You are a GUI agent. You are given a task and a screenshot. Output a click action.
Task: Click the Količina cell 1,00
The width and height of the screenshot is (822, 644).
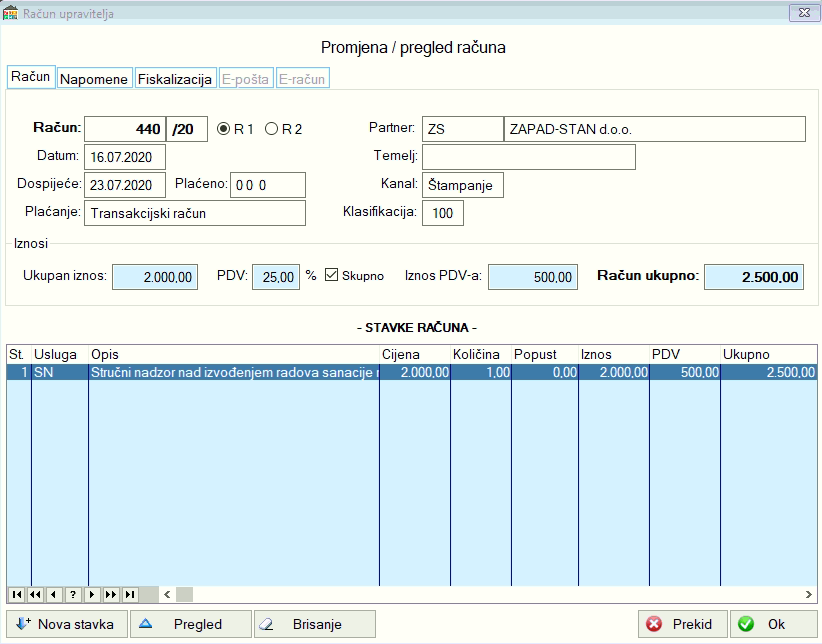(x=481, y=372)
